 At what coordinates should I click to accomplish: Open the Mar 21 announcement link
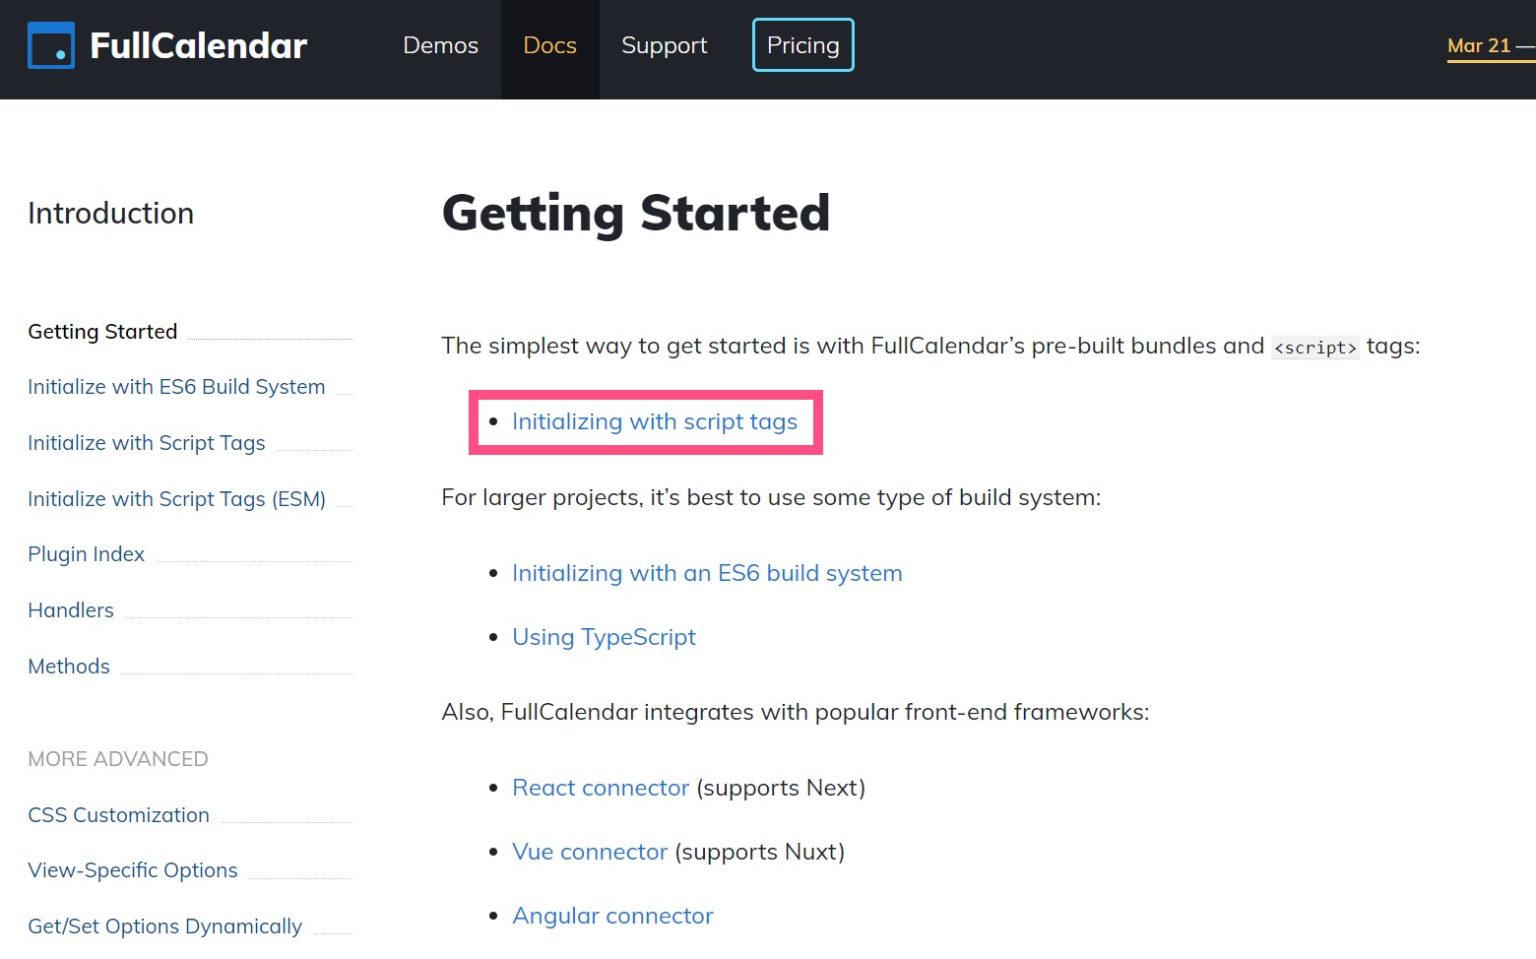[x=1480, y=46]
